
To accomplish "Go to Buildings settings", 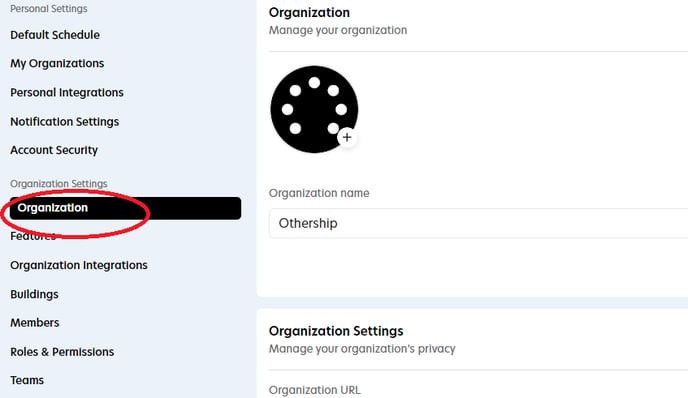I will coord(34,294).
